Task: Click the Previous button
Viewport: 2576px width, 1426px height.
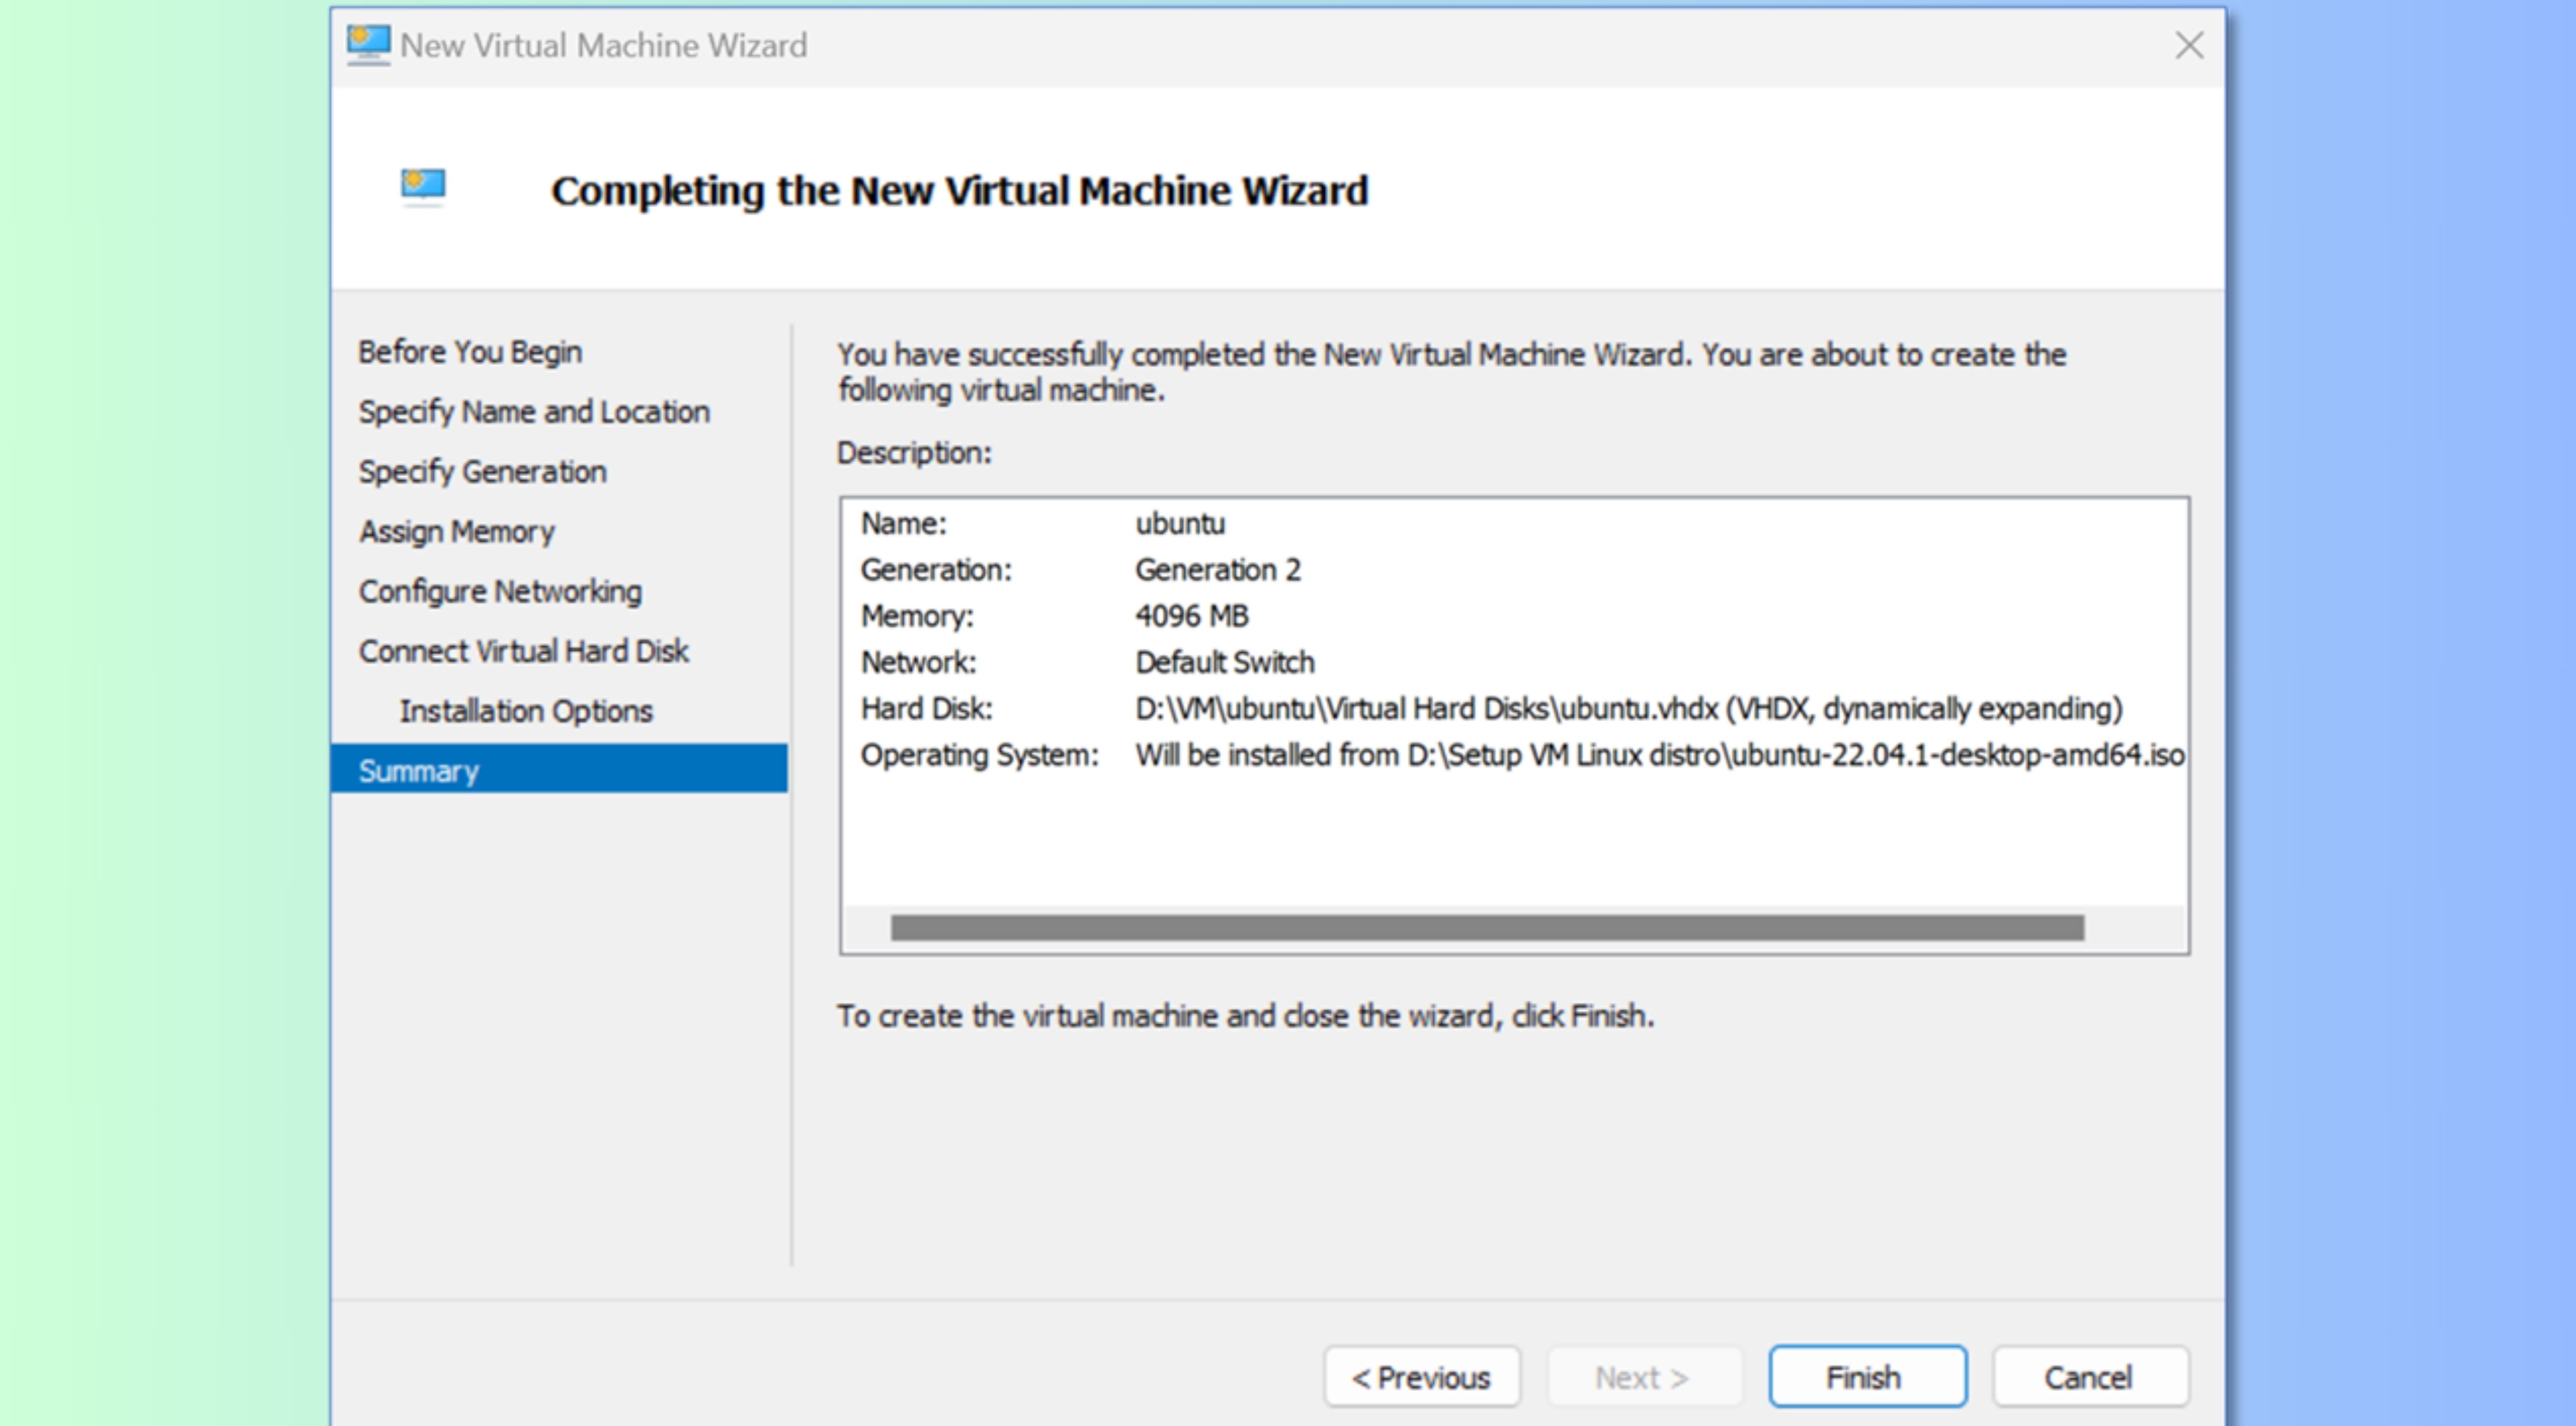Action: click(x=1422, y=1377)
